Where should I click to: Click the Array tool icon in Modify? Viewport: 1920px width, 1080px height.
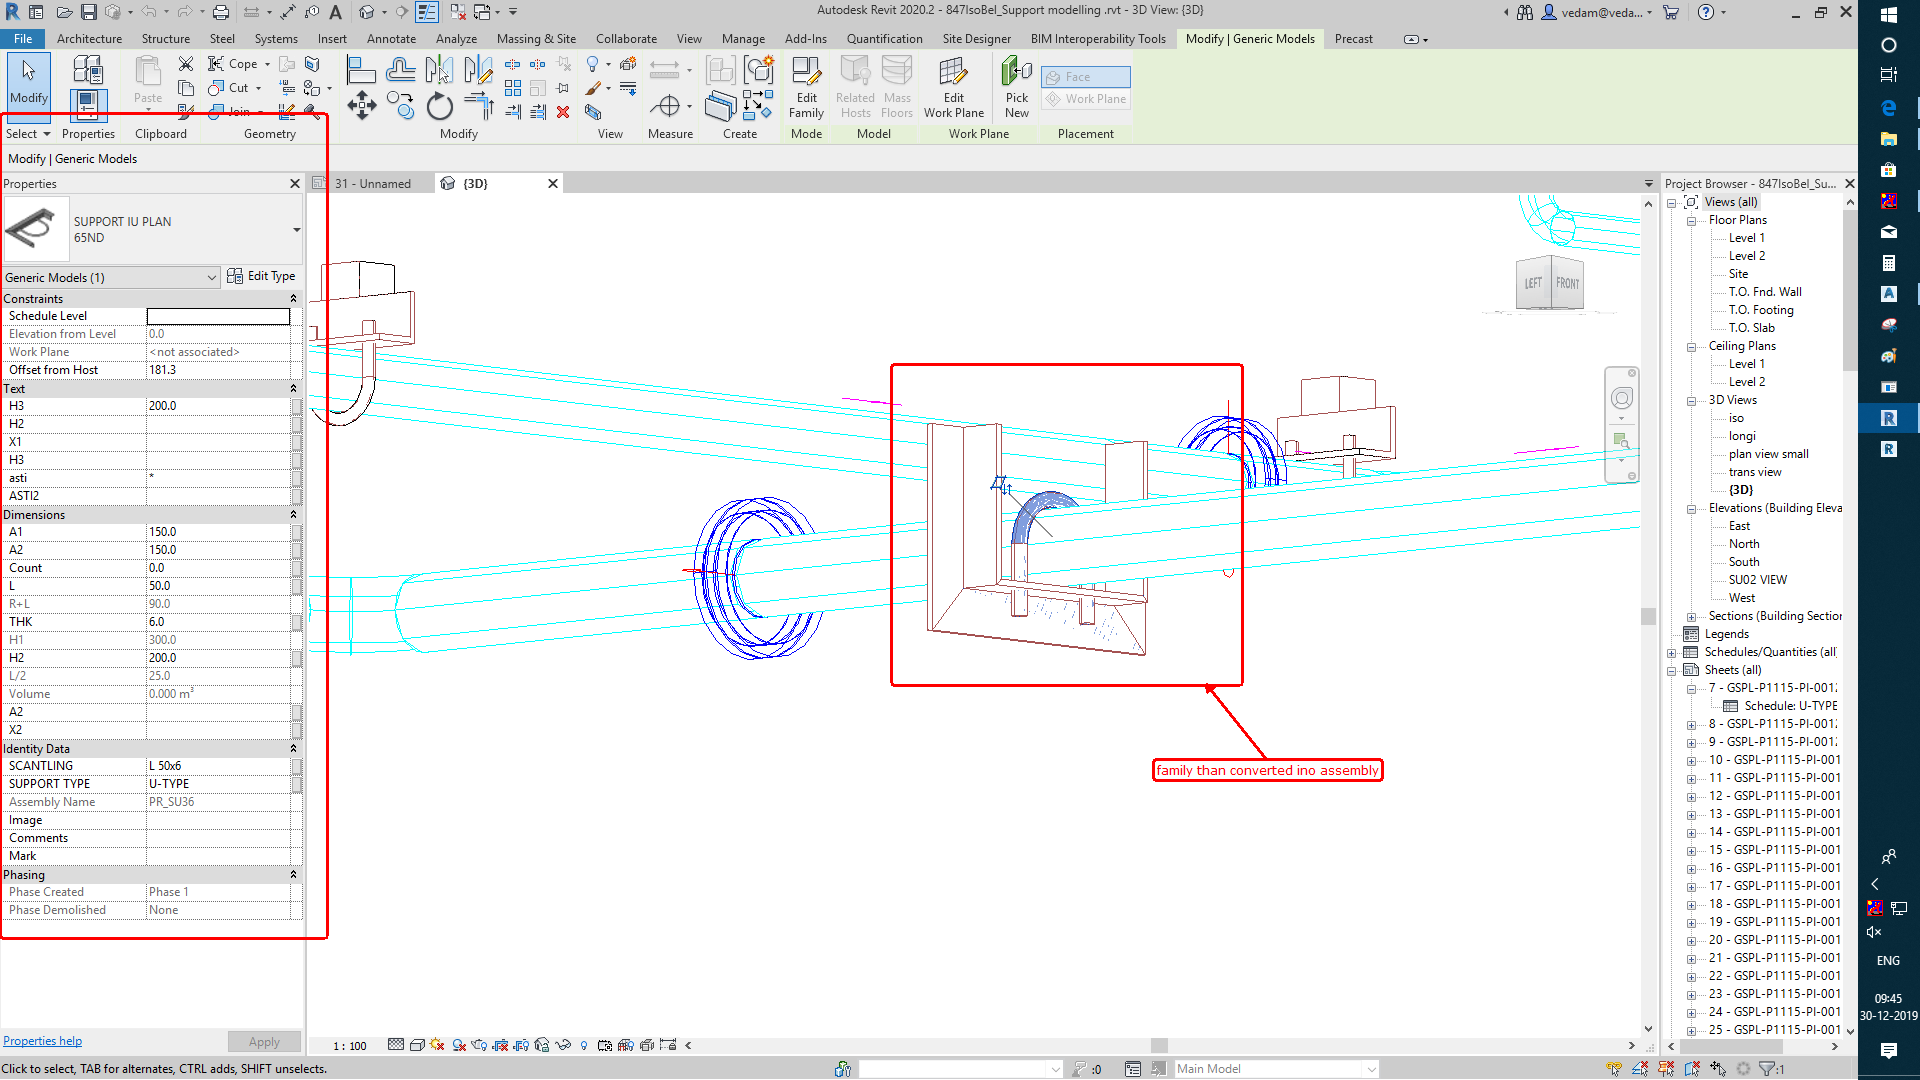[516, 88]
